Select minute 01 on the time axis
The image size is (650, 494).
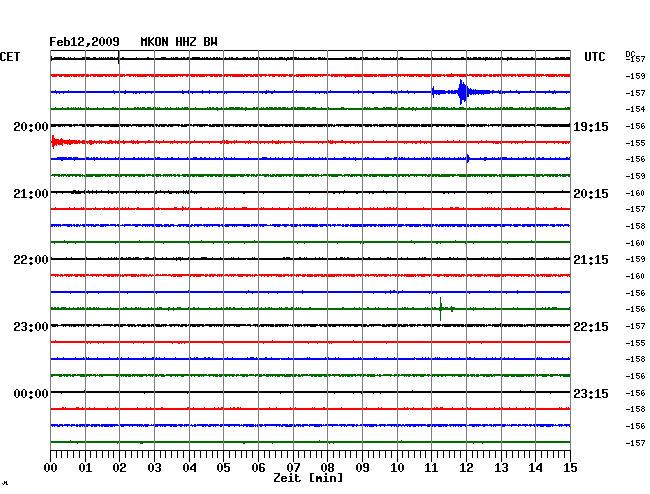pyautogui.click(x=85, y=467)
